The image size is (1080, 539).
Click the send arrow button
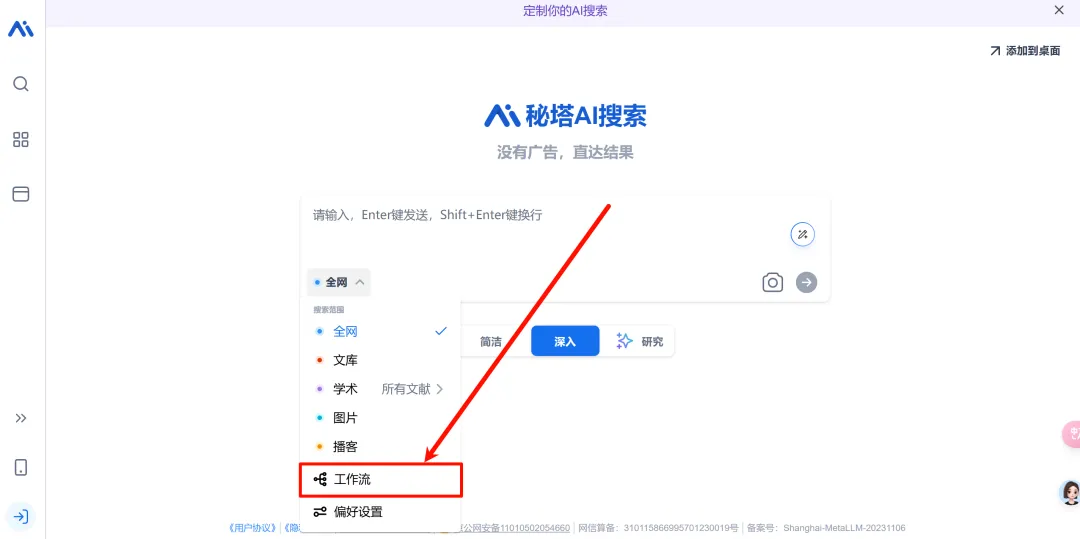(807, 282)
